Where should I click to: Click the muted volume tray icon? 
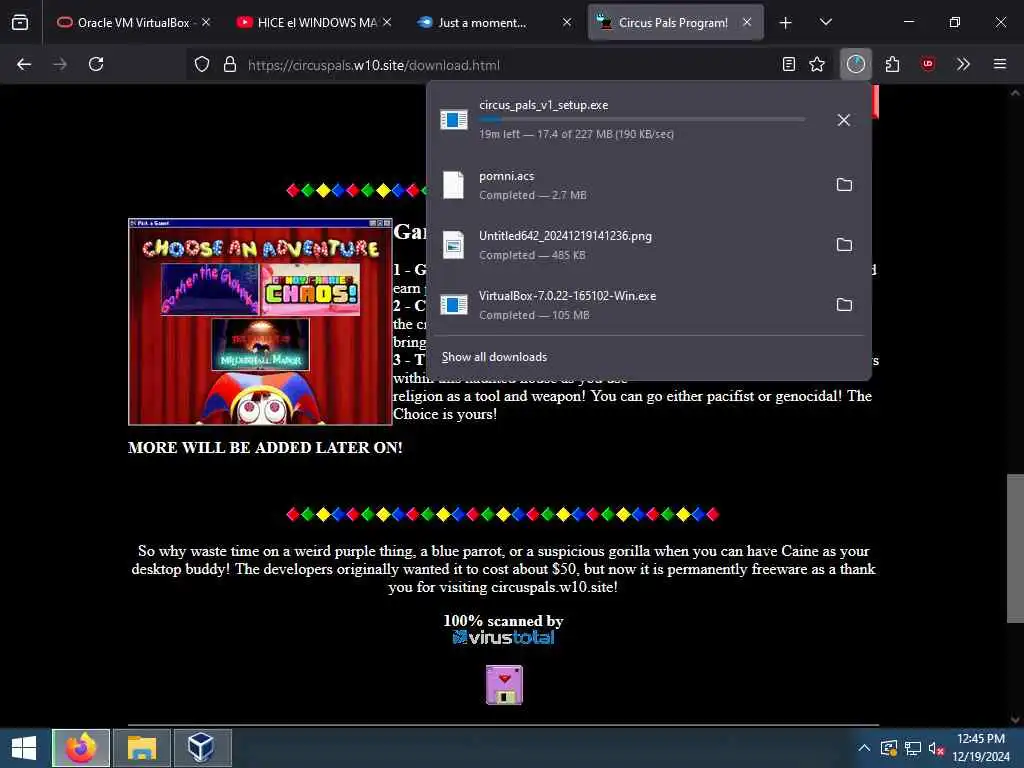[936, 748]
